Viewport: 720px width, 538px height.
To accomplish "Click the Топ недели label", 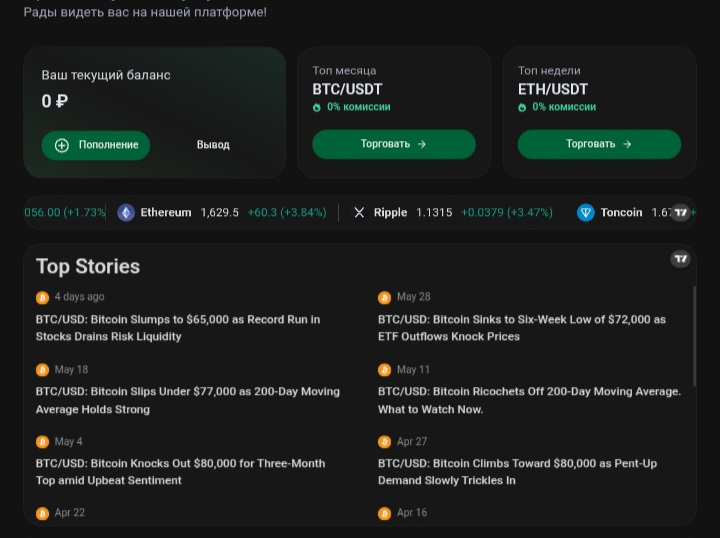I will [549, 71].
